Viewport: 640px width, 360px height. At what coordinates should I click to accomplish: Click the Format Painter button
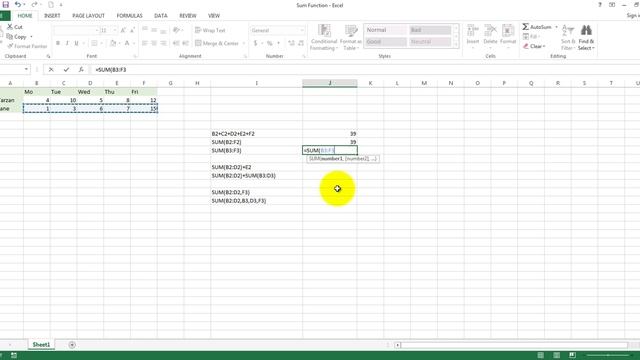[27, 46]
